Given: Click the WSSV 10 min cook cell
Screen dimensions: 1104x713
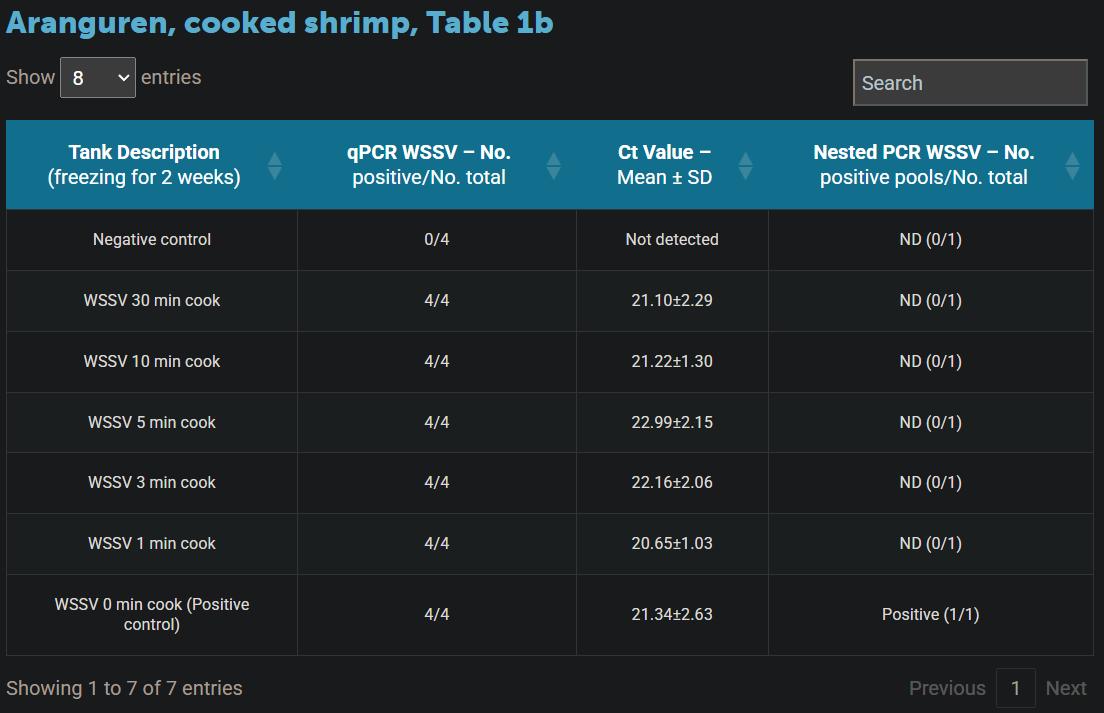Looking at the screenshot, I should coord(152,362).
